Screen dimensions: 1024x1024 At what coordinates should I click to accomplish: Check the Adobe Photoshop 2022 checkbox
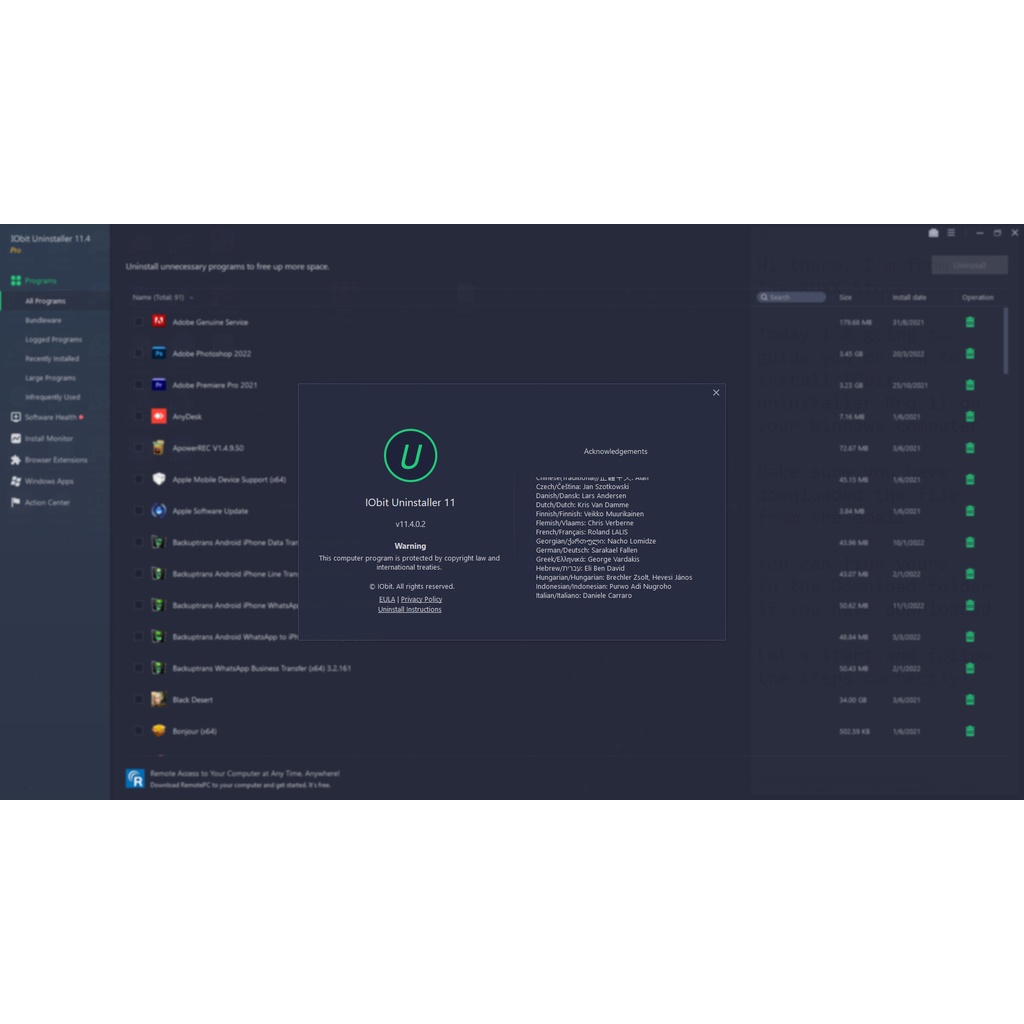138,353
